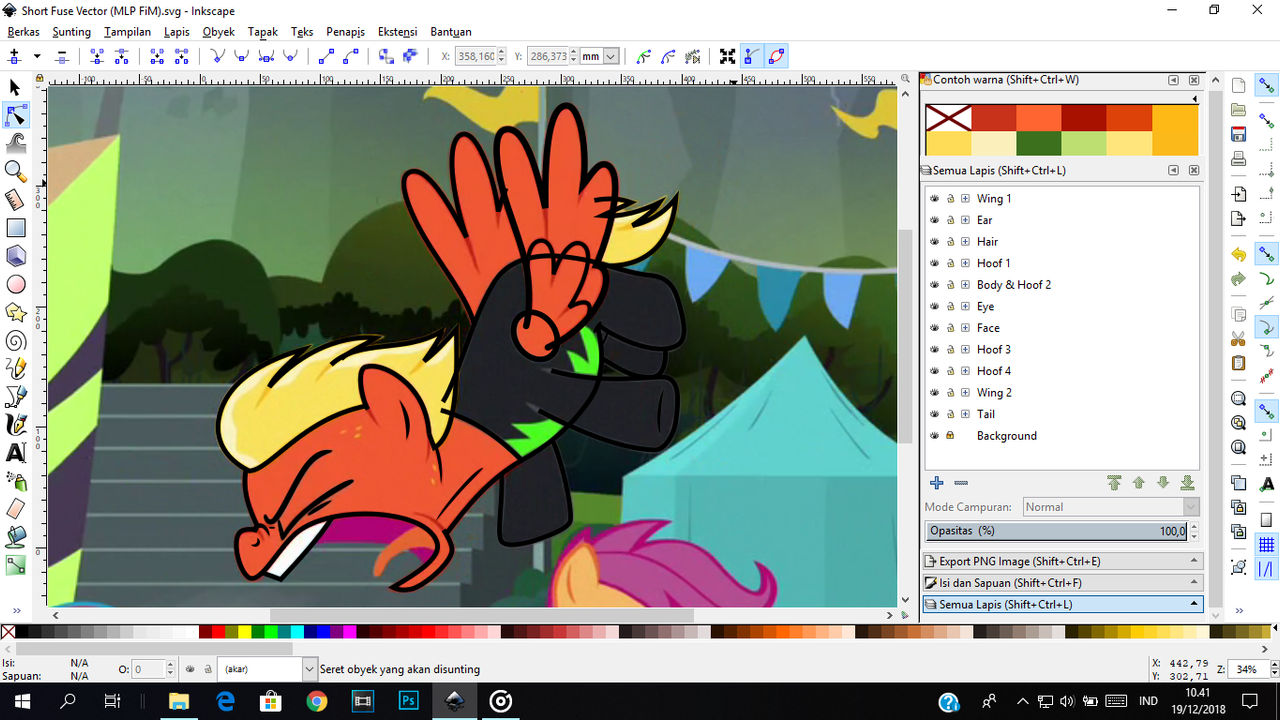Make selected nodes smooth
Image resolution: width=1280 pixels, height=720 pixels.
pyautogui.click(x=241, y=57)
